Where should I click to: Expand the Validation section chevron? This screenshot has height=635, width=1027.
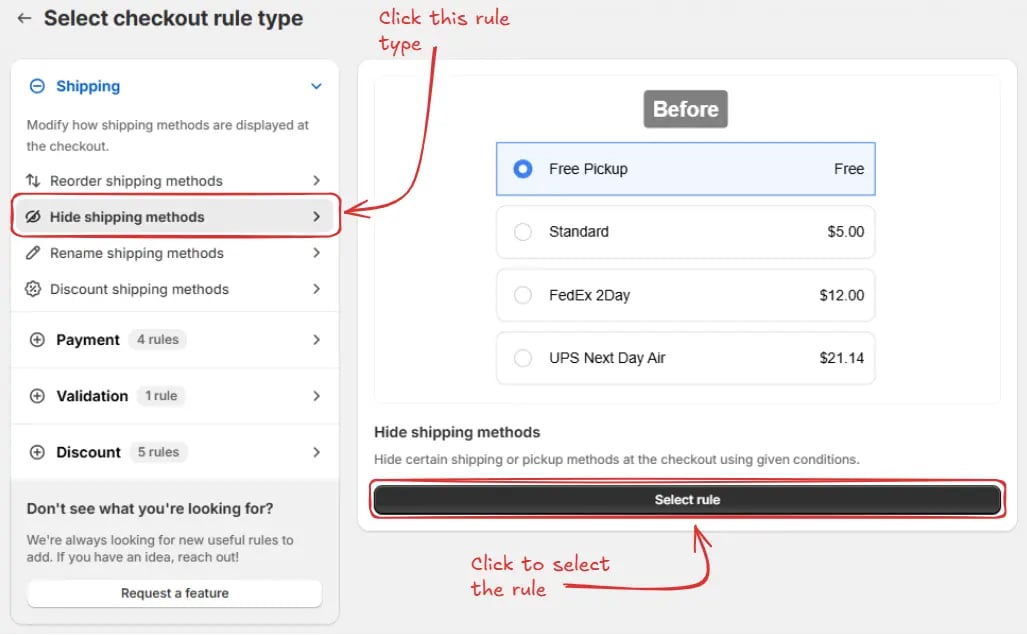pyautogui.click(x=316, y=396)
